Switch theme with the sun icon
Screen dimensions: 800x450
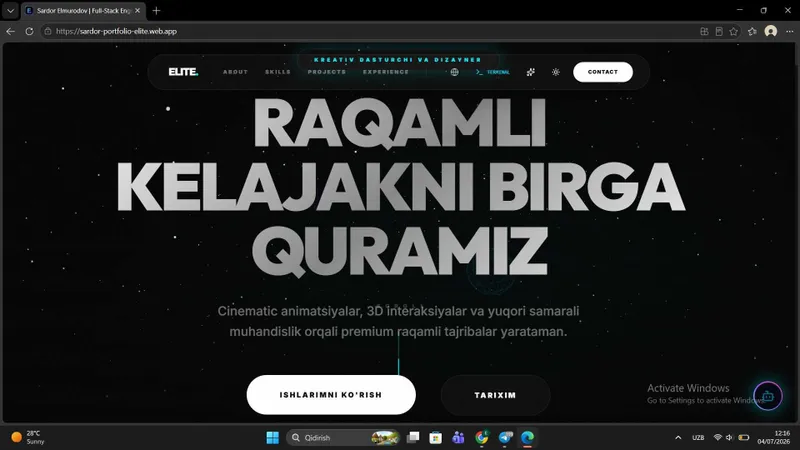coord(556,72)
